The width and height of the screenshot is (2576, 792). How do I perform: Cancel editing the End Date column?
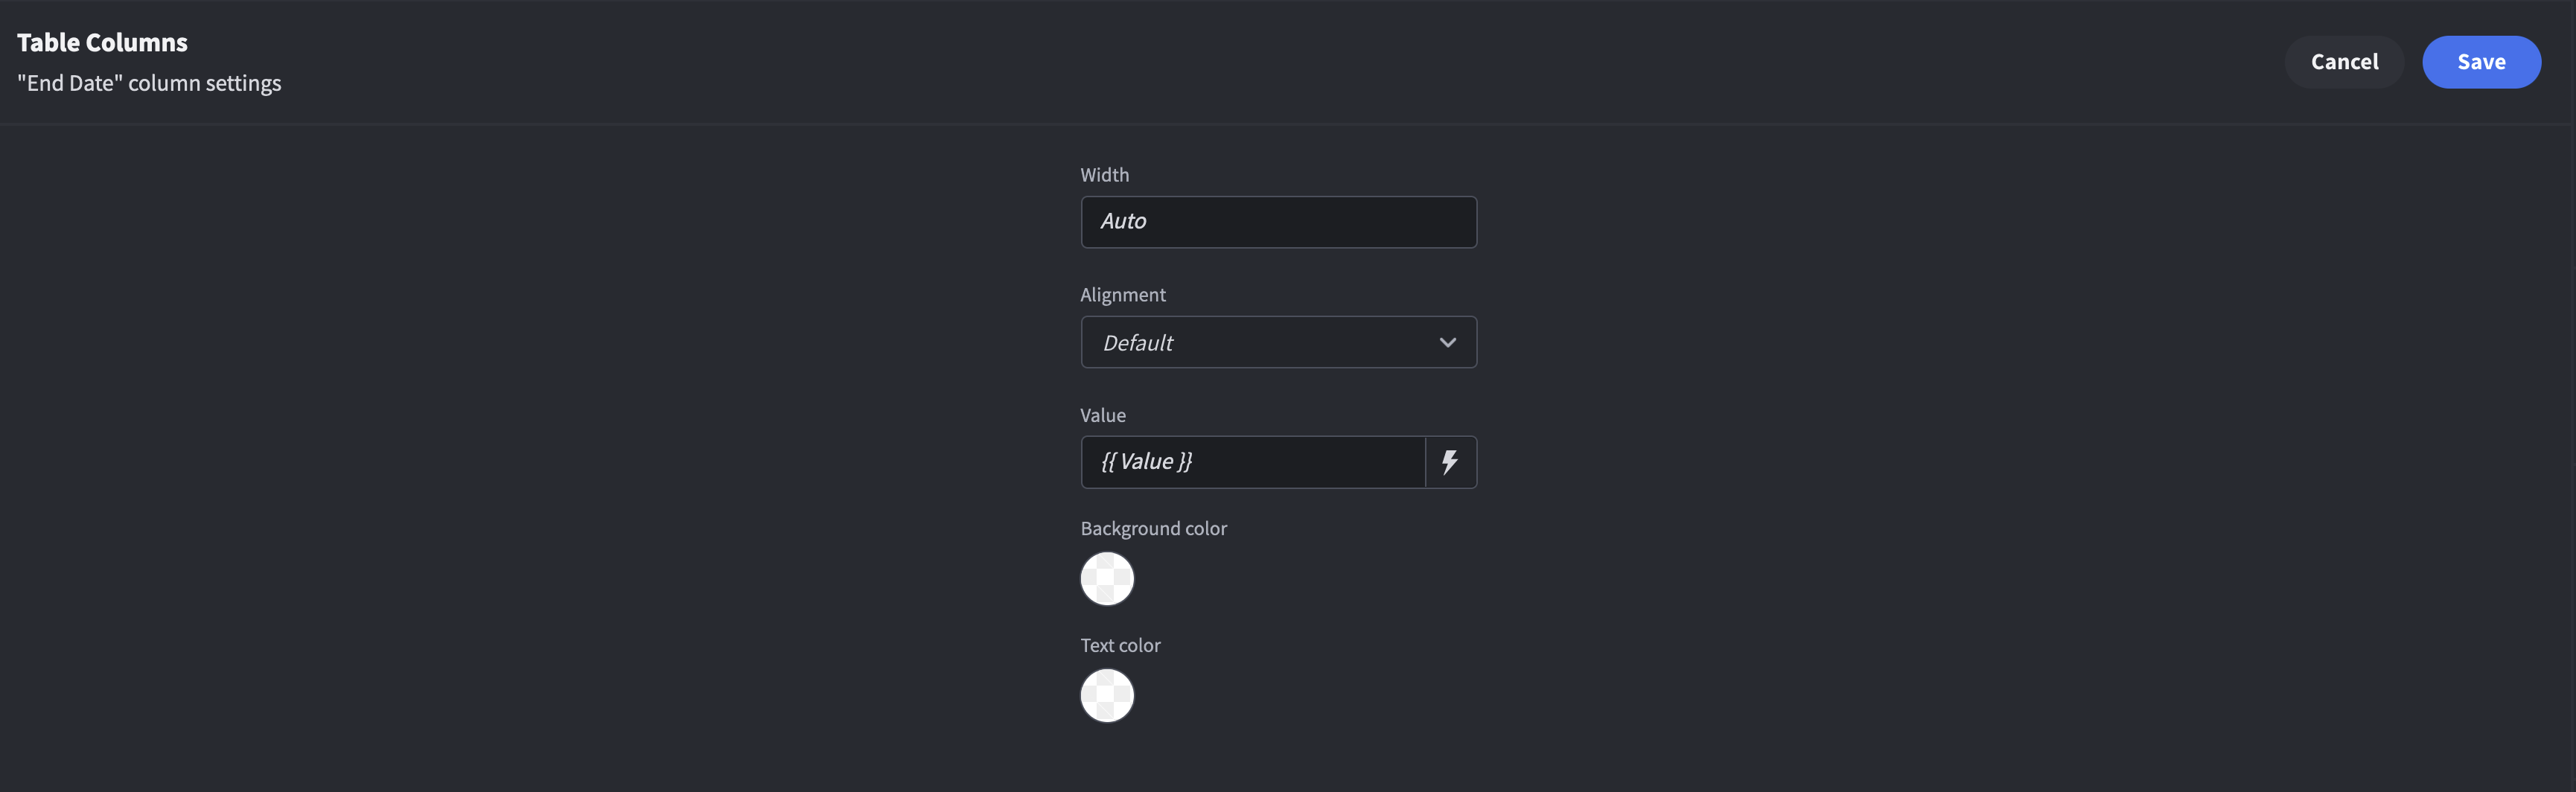(2344, 61)
